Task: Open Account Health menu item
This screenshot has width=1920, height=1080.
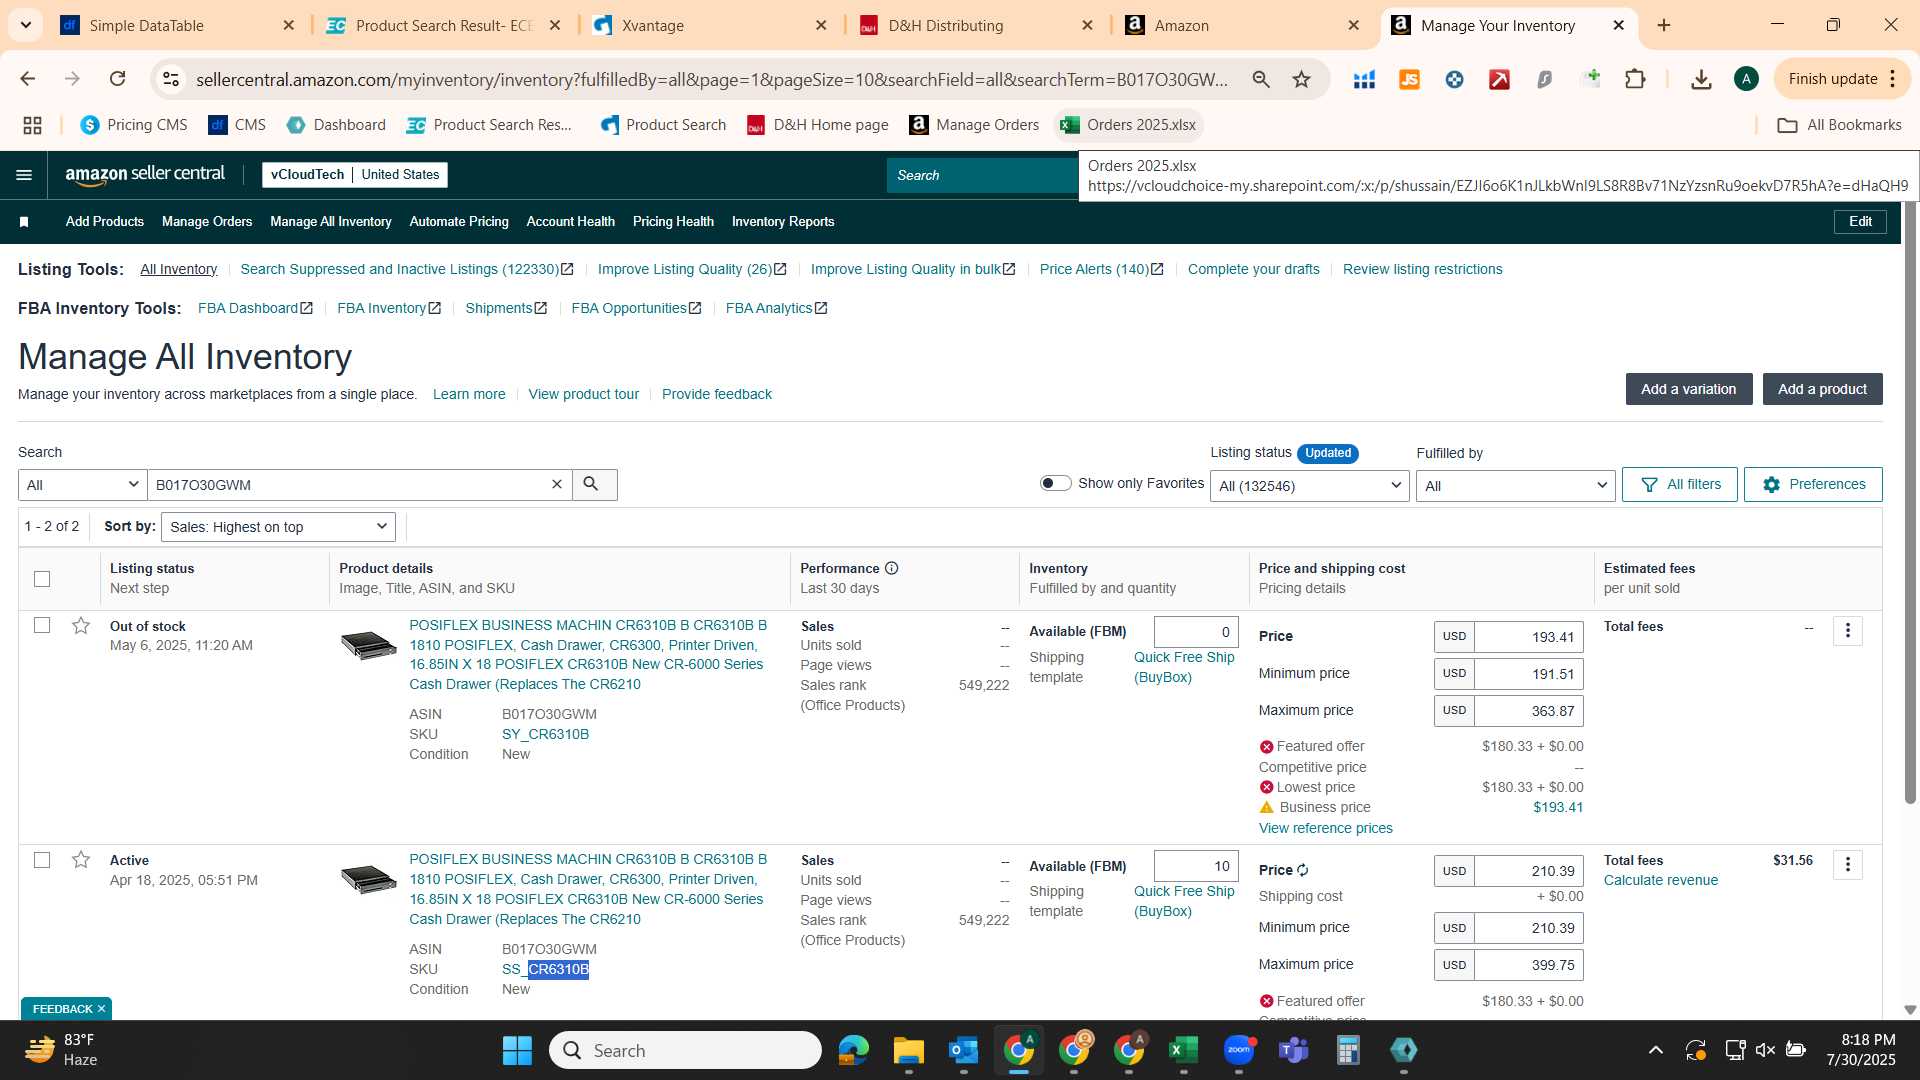Action: coord(571,222)
